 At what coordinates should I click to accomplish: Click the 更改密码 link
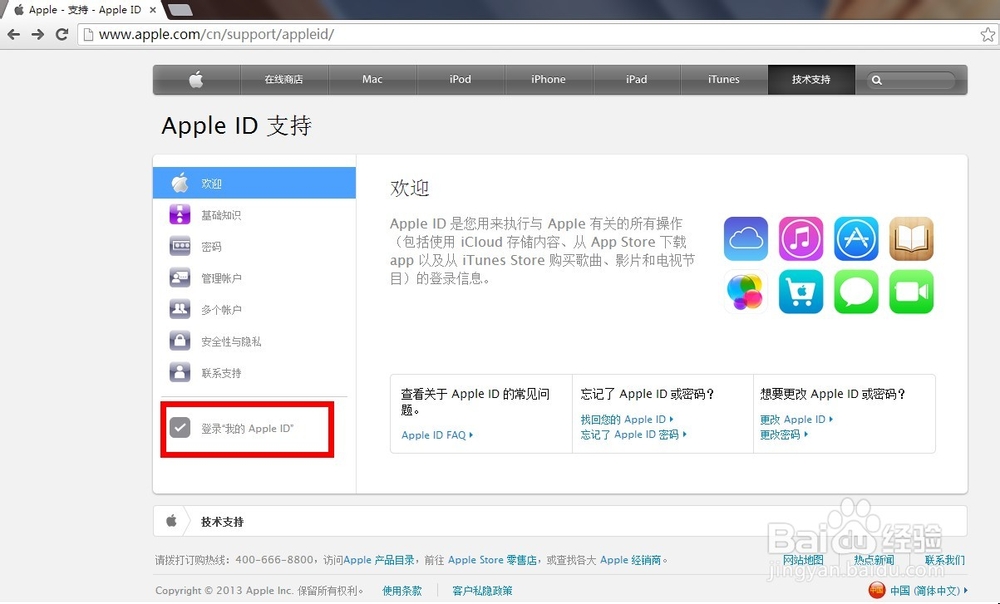[784, 434]
